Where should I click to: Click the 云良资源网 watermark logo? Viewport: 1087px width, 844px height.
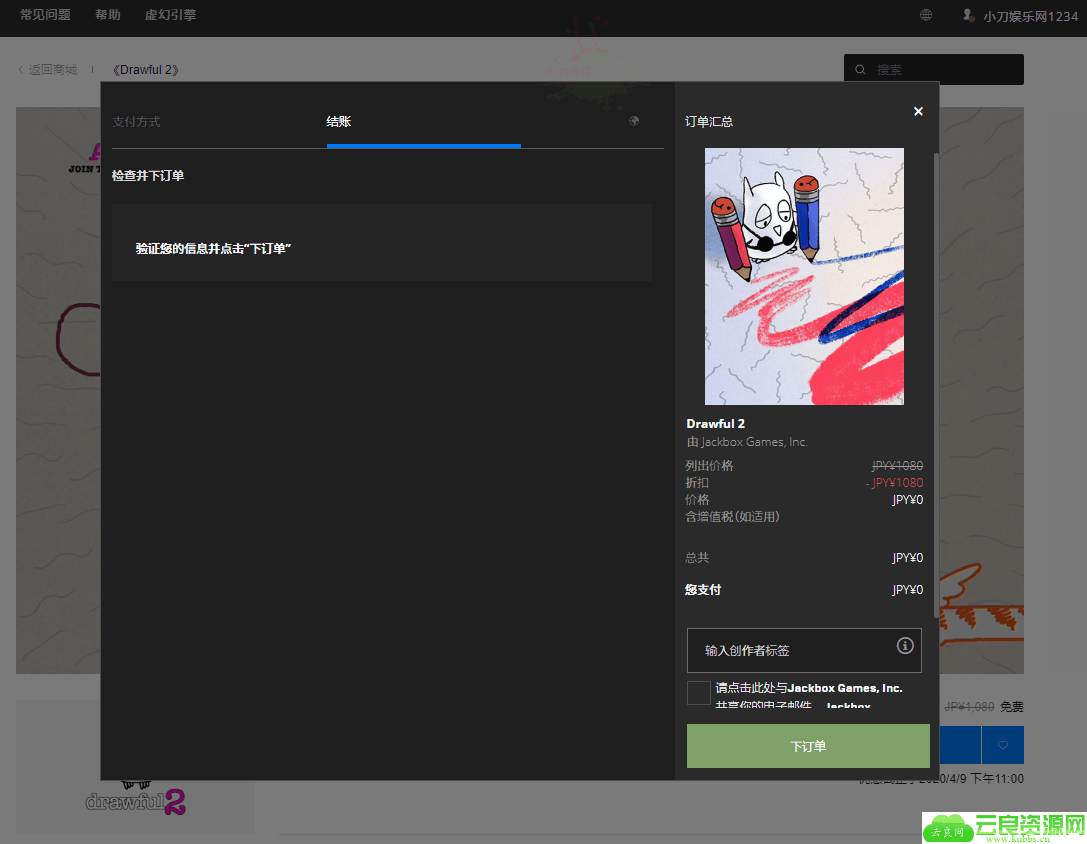coord(1003,827)
